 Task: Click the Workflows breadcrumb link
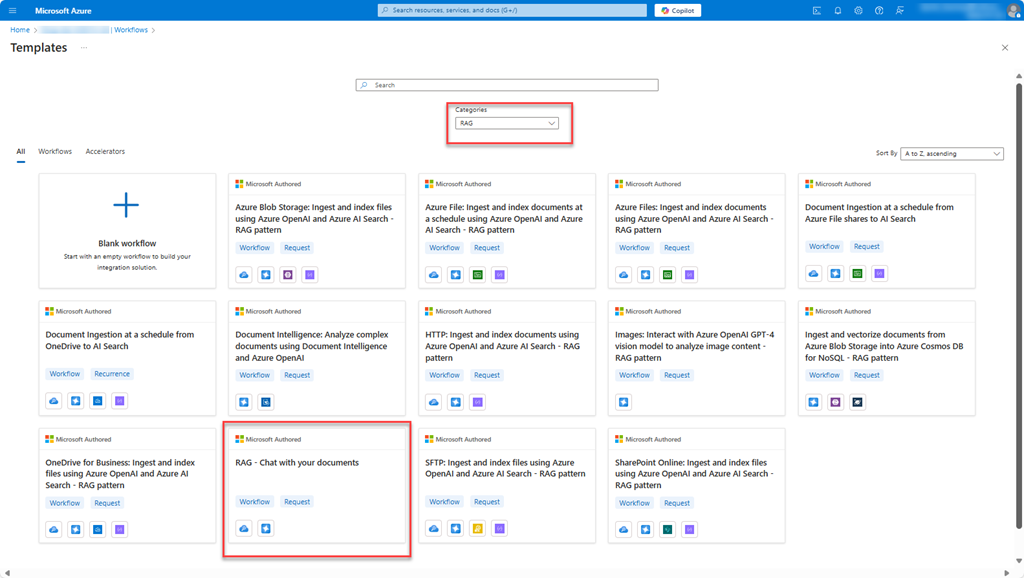tap(131, 30)
